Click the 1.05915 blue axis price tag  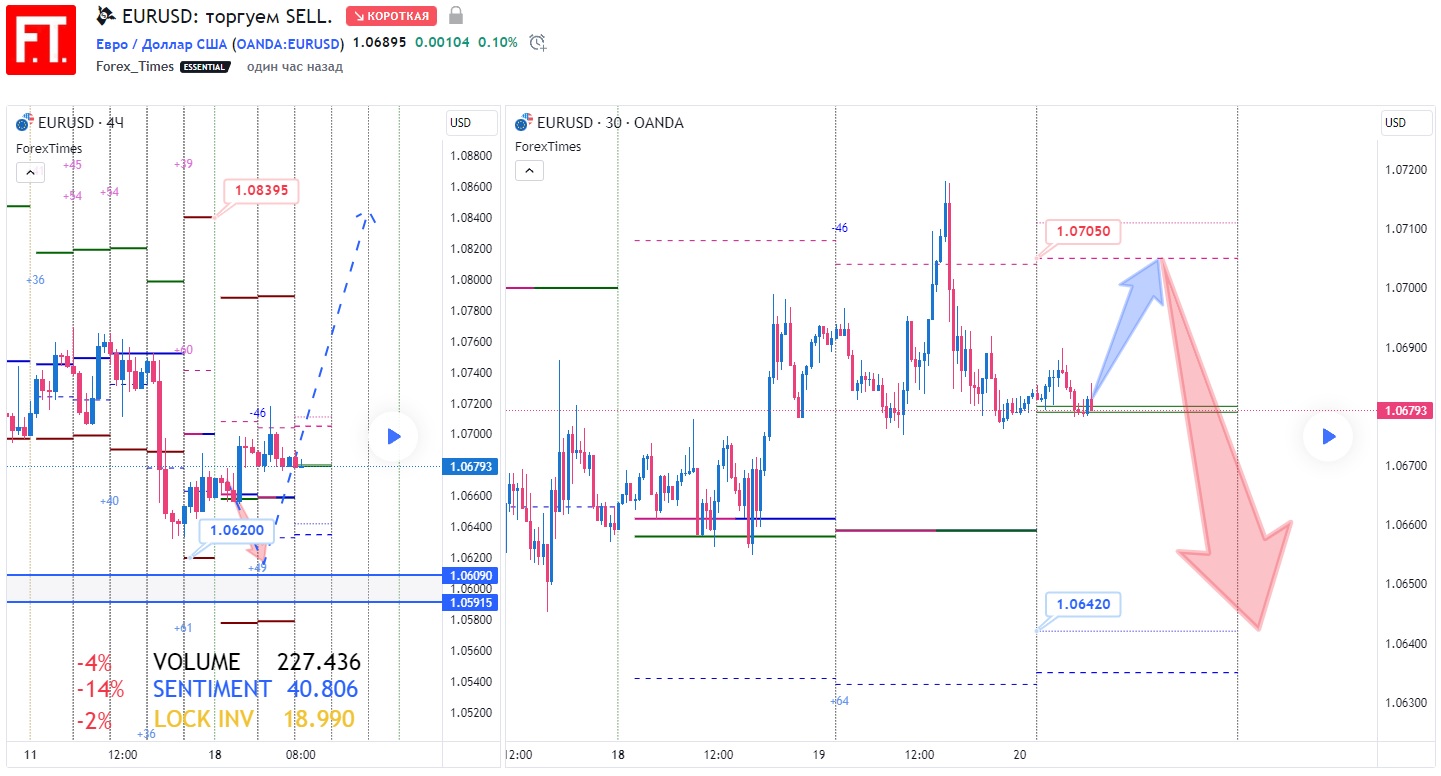click(470, 602)
